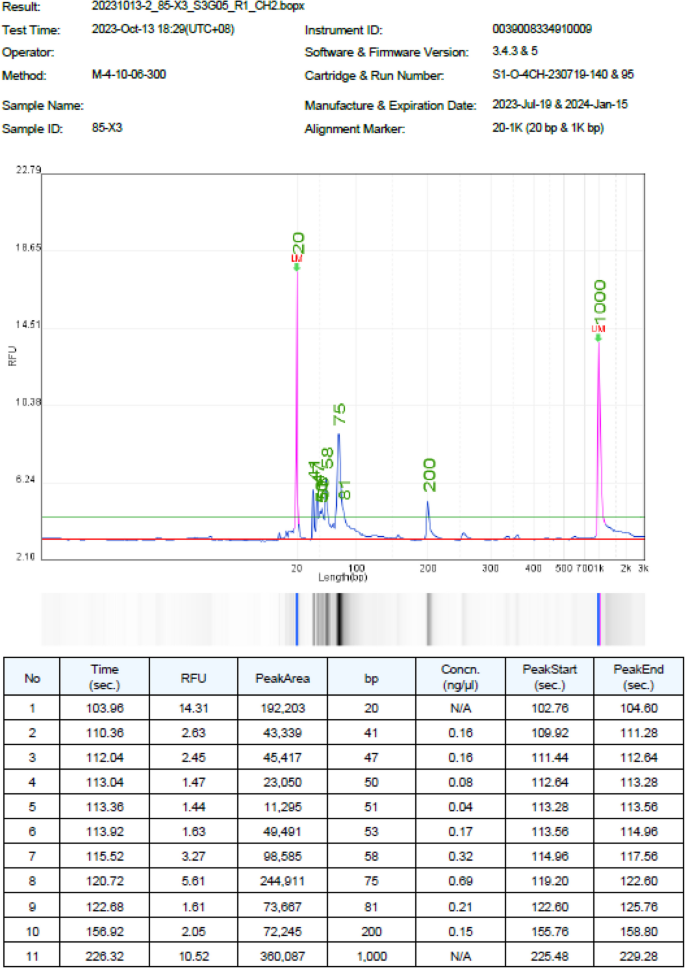Click the instrument ID number 0039008334910009
This screenshot has height=968, width=685.
point(542,29)
